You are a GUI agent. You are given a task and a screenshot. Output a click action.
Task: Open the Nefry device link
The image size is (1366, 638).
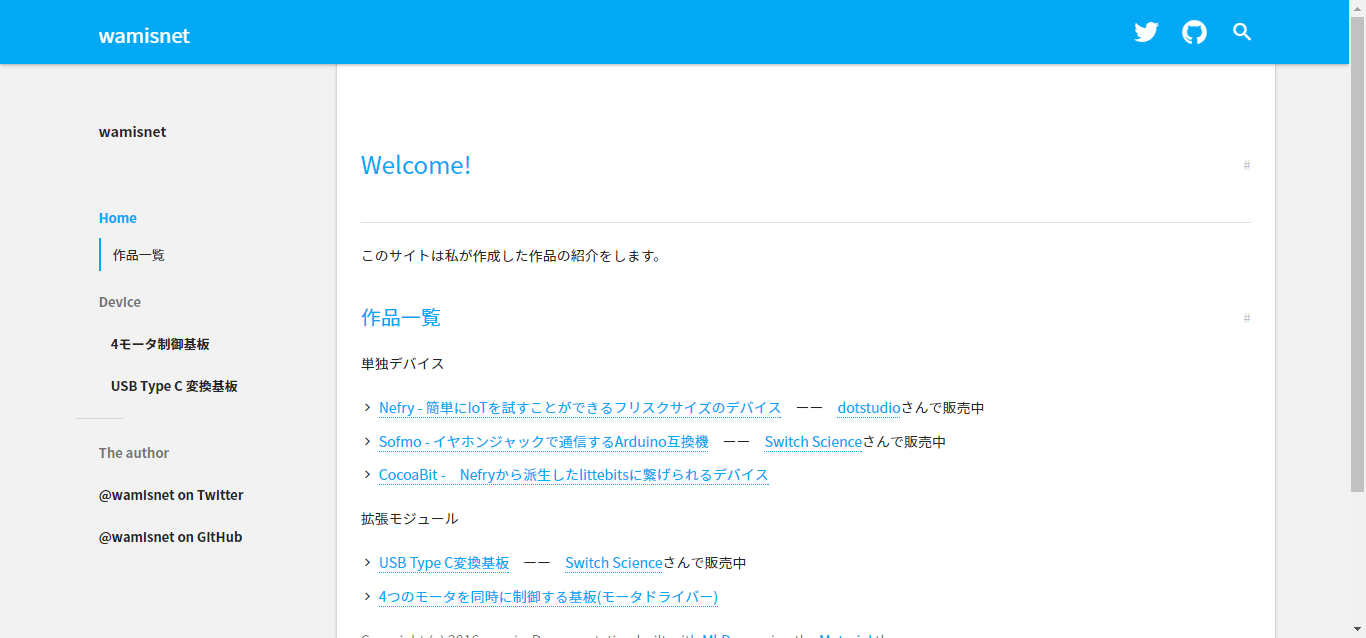click(x=580, y=408)
